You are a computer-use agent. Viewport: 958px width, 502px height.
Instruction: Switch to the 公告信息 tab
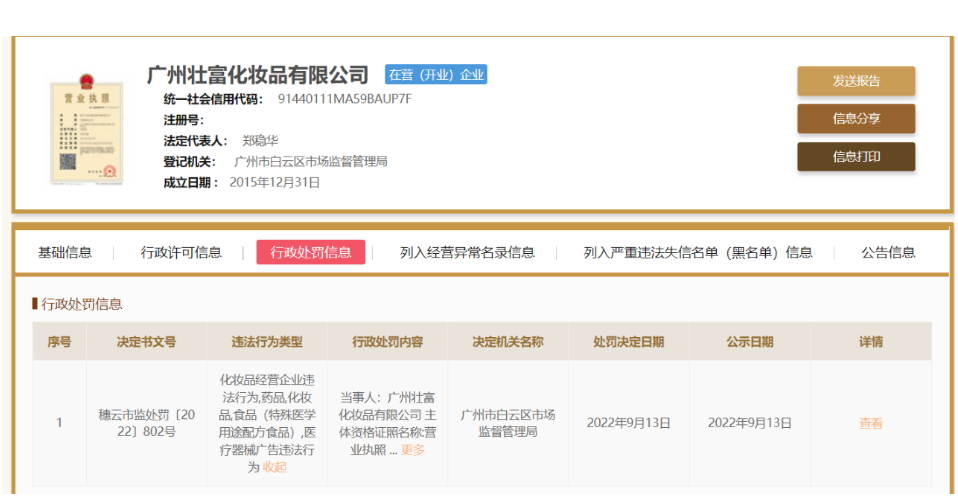click(888, 252)
